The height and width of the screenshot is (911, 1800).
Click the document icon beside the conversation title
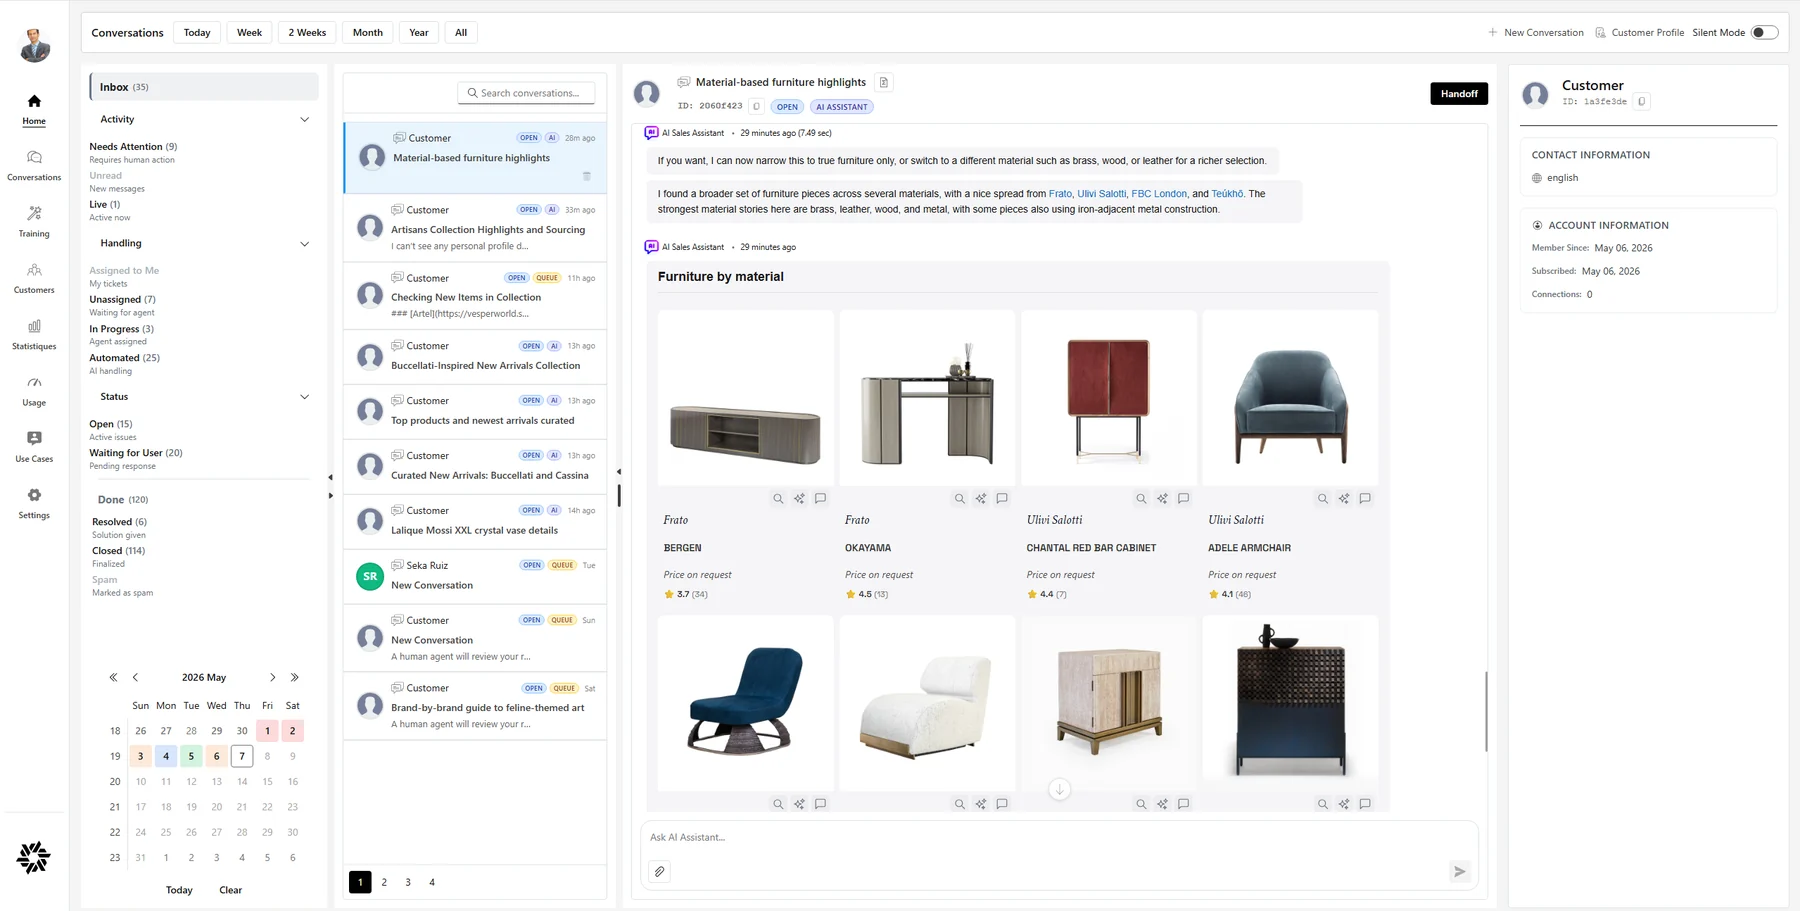coord(883,82)
